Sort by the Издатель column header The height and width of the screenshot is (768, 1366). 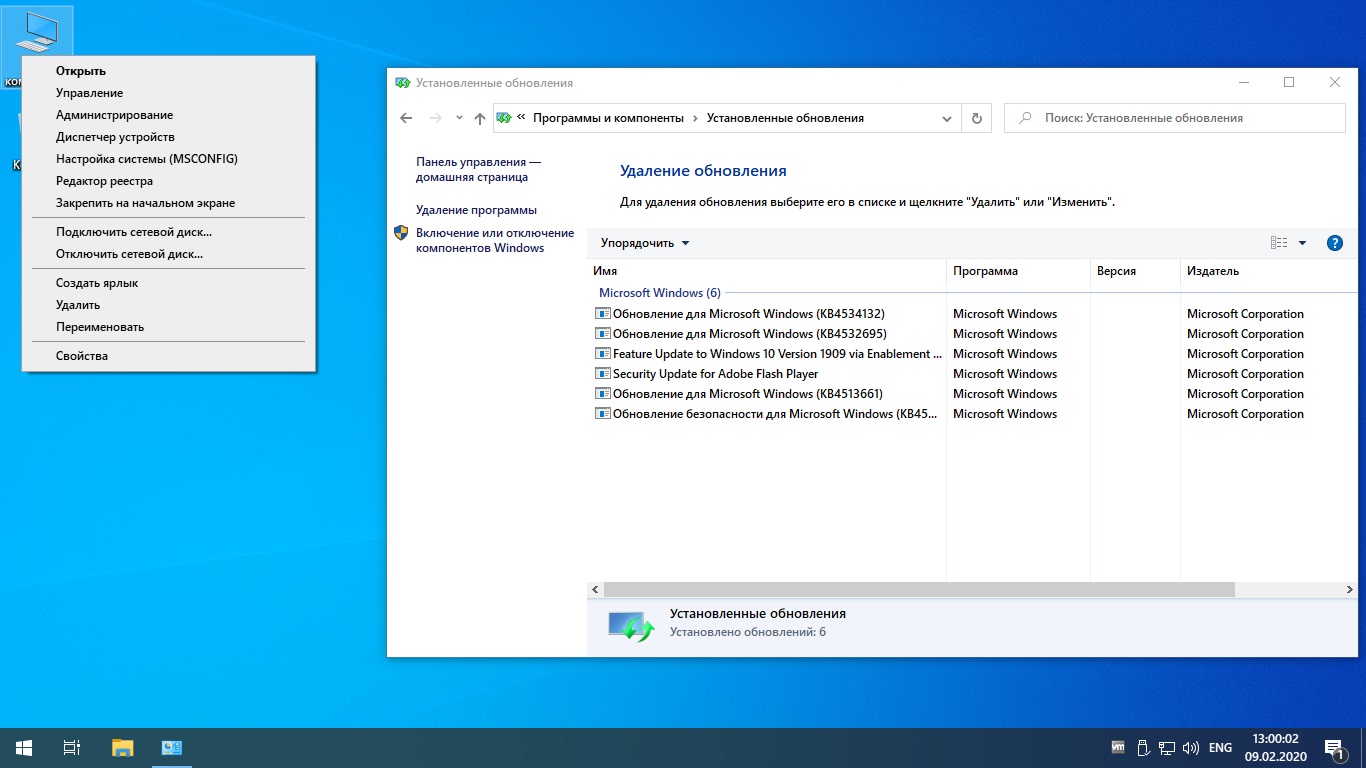pyautogui.click(x=1268, y=271)
